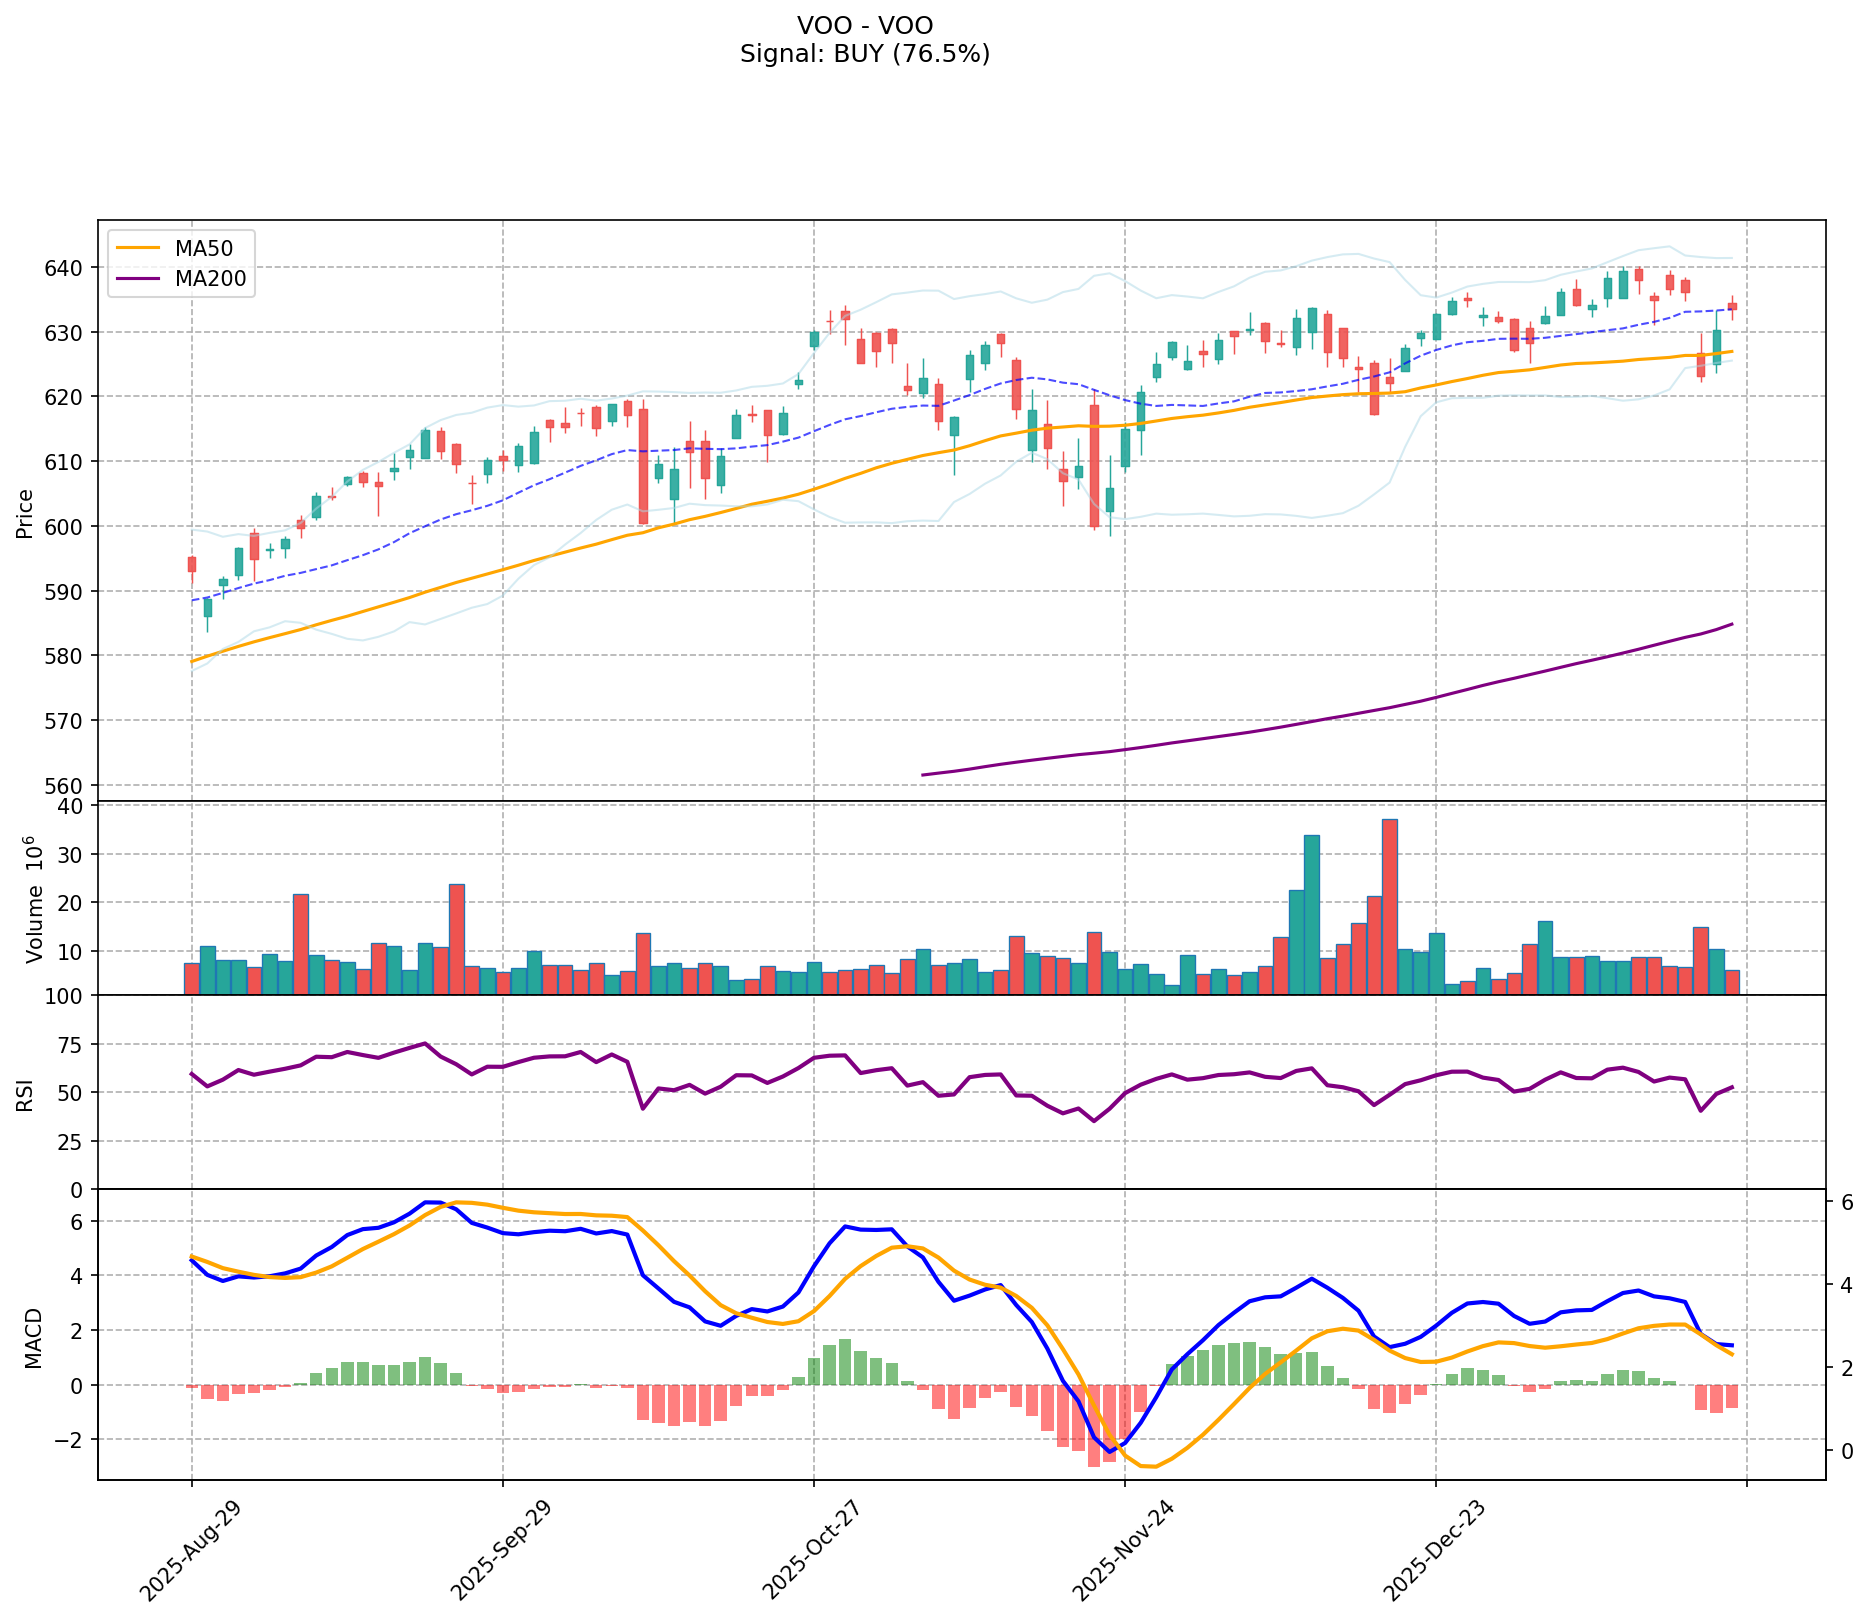Click the MACD axis label
The width and height of the screenshot is (1868, 1619).
[x=35, y=1338]
